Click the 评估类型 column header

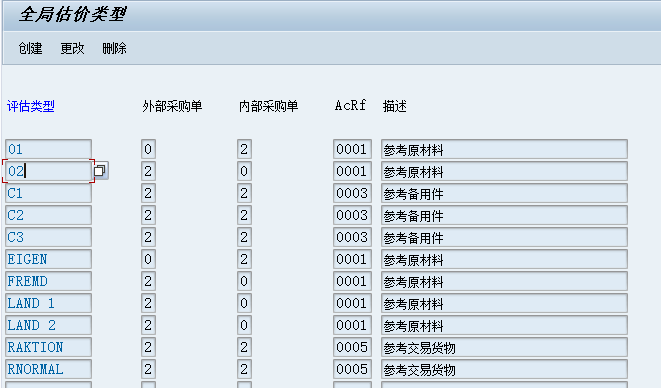tap(31, 106)
